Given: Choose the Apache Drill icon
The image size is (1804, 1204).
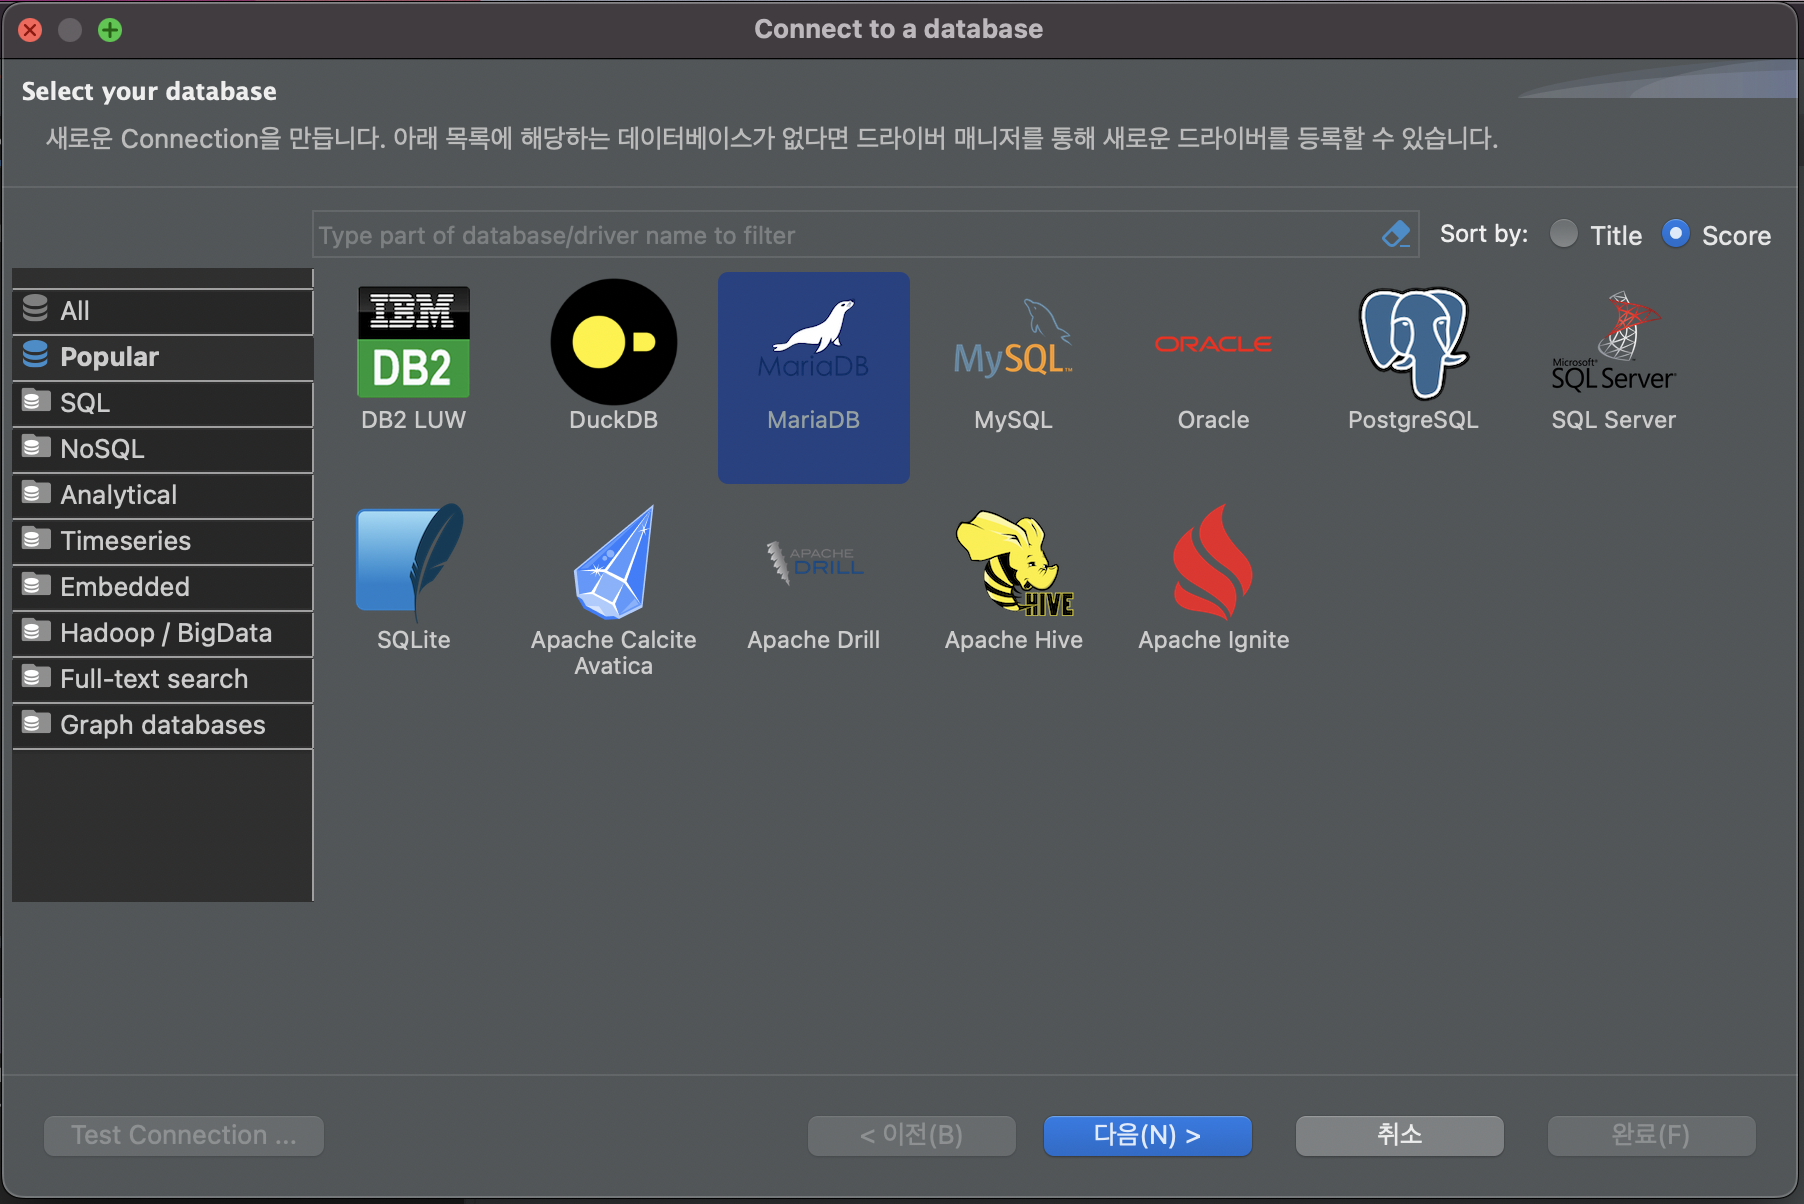Looking at the screenshot, I should coord(813,562).
